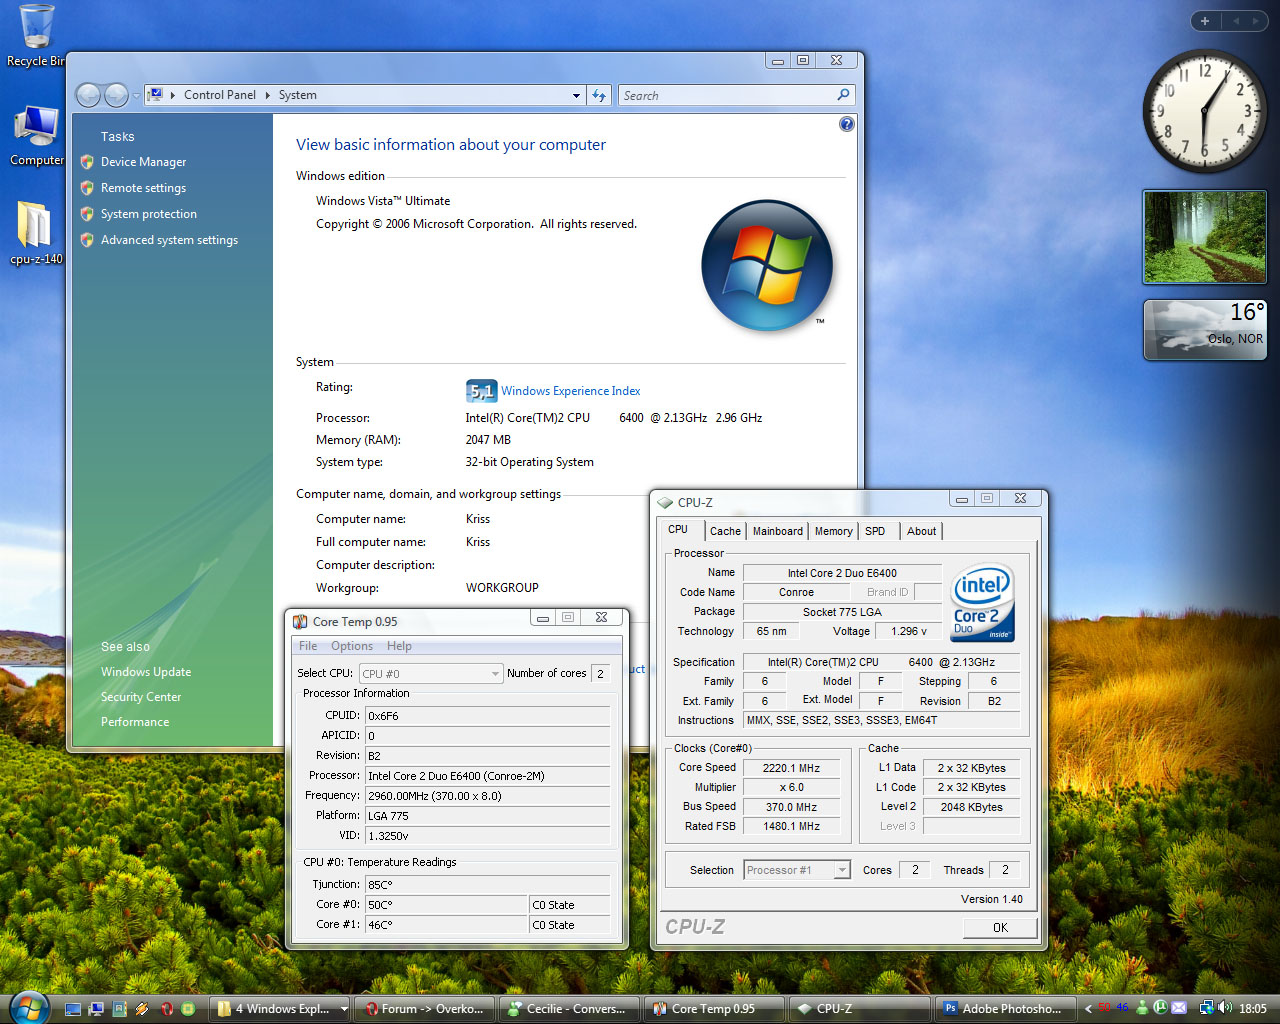
Task: Show hidden tray icons arrow
Action: pos(1088,1008)
